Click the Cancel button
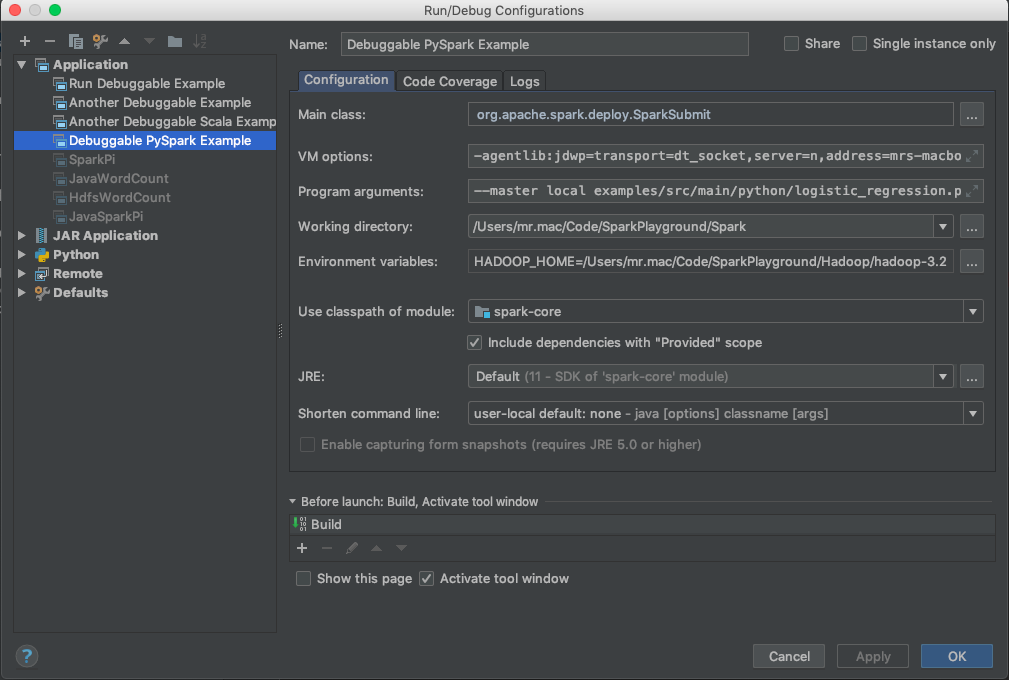 point(789,656)
